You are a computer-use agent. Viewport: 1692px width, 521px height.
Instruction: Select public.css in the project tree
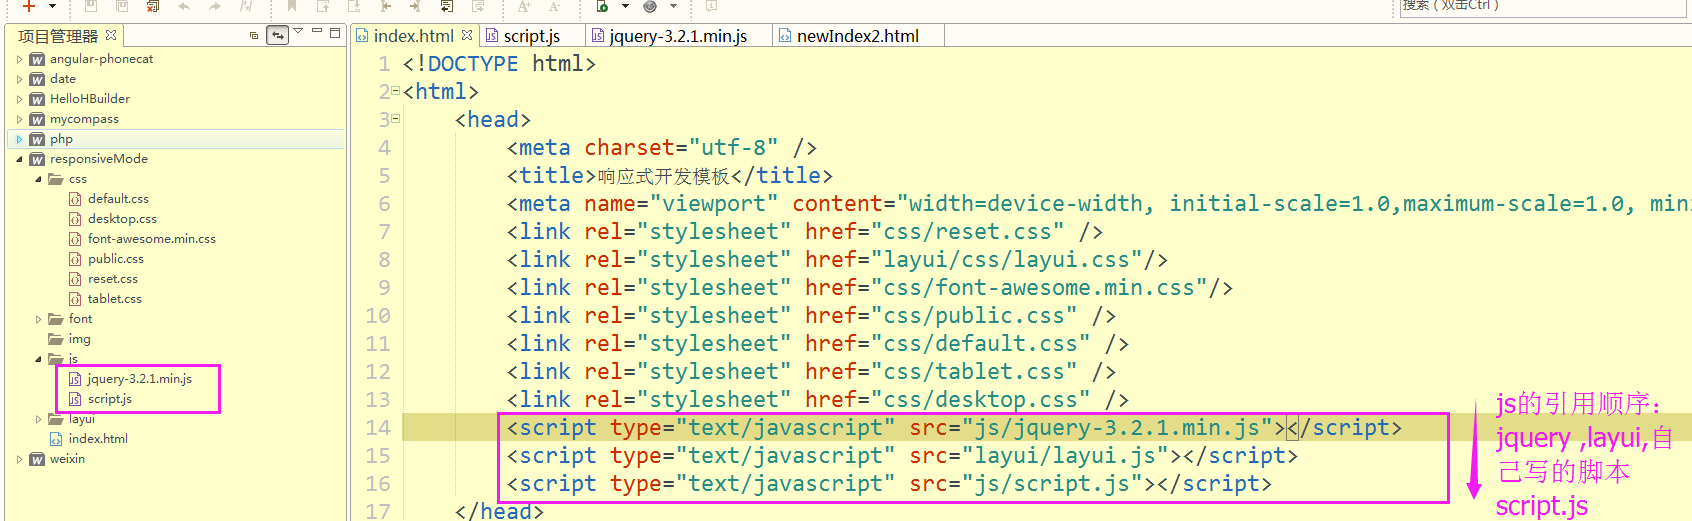(x=116, y=259)
